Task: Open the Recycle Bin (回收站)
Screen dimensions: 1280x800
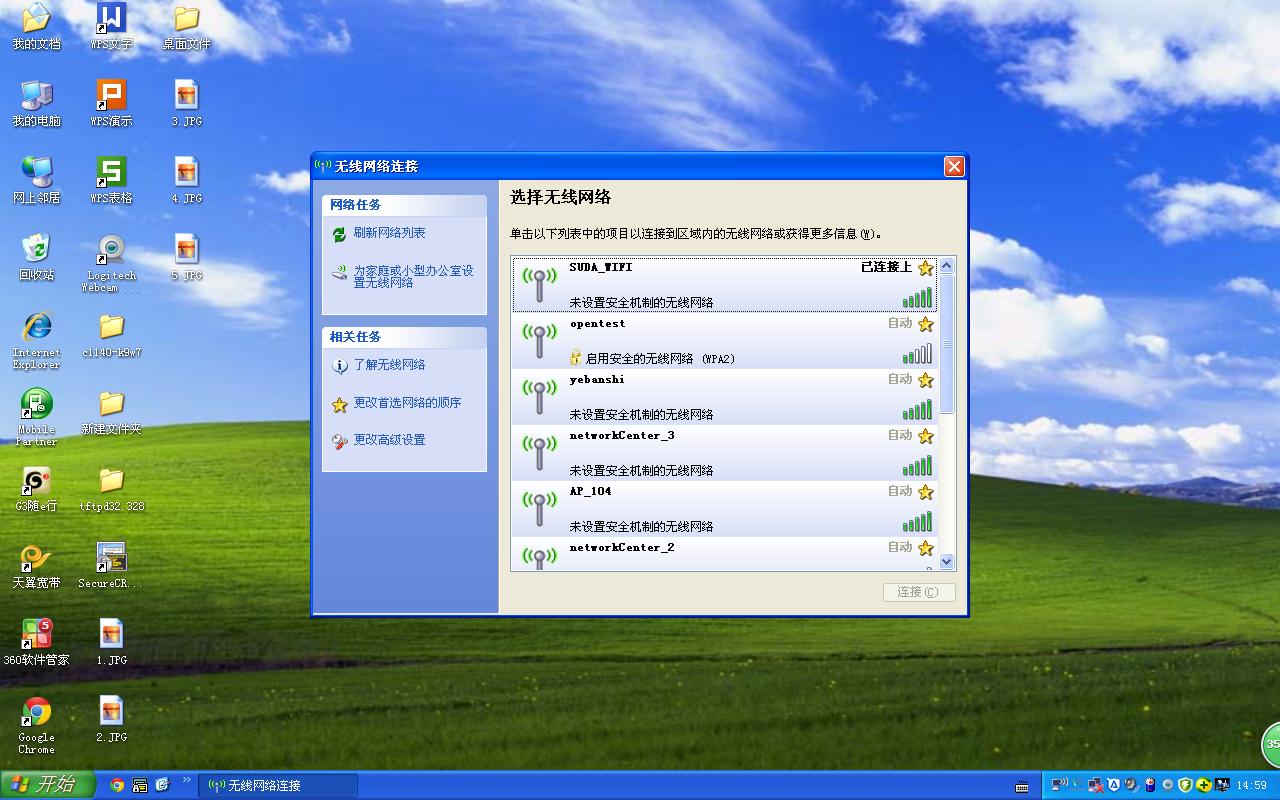Action: [x=37, y=250]
